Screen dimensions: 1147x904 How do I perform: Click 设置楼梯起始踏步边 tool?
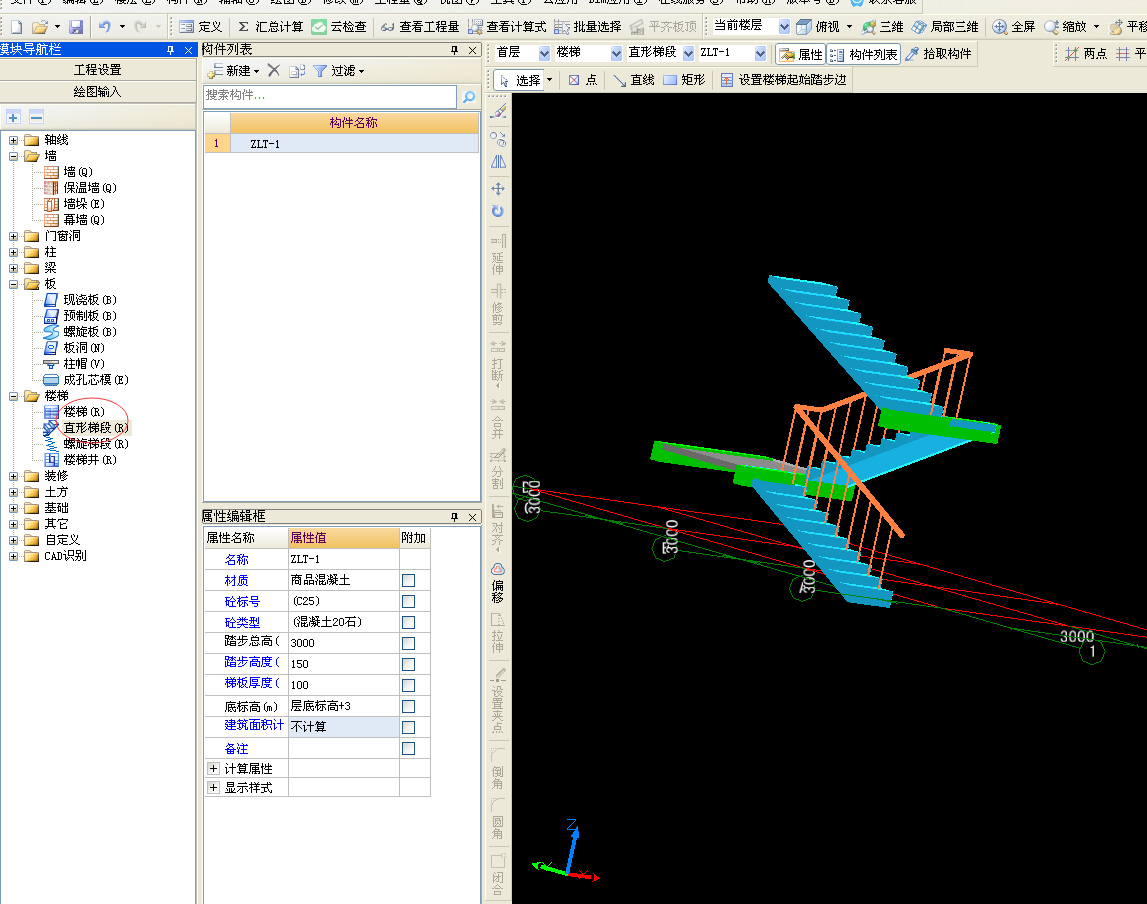tap(783, 80)
